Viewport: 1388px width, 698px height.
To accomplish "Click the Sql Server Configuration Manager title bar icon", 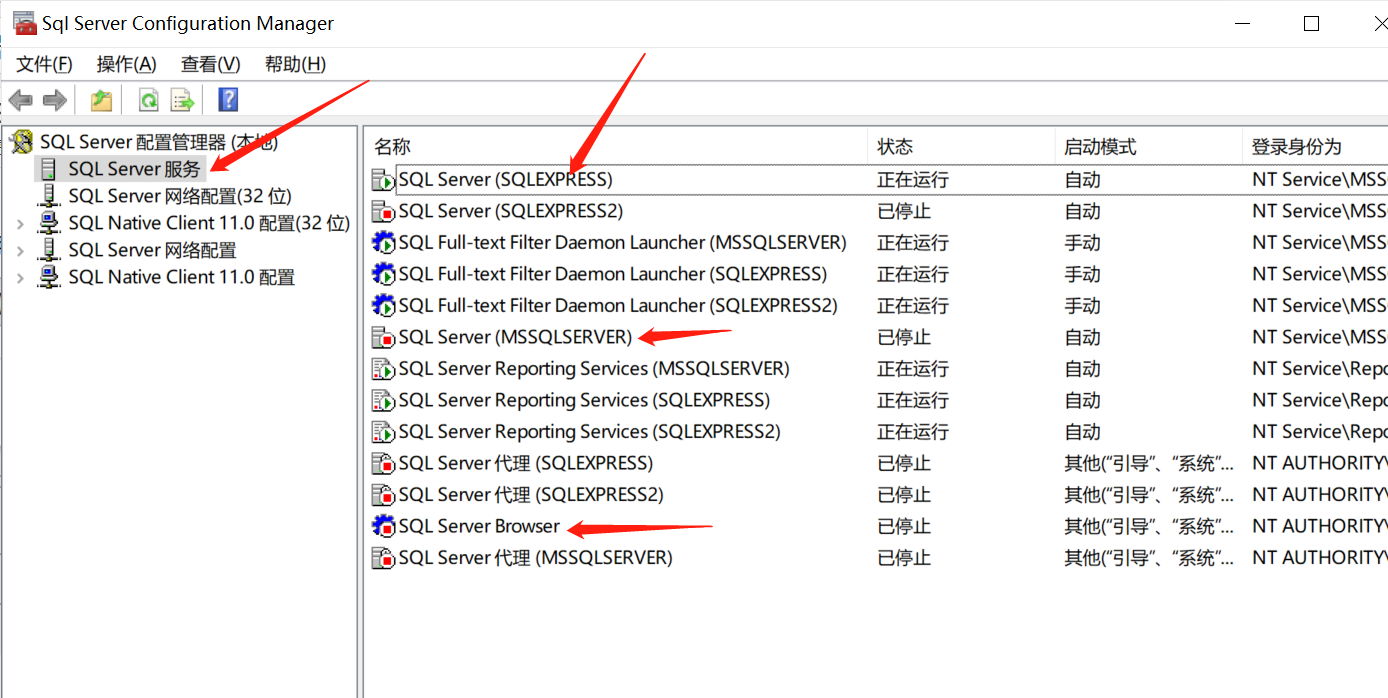I will click(25, 23).
